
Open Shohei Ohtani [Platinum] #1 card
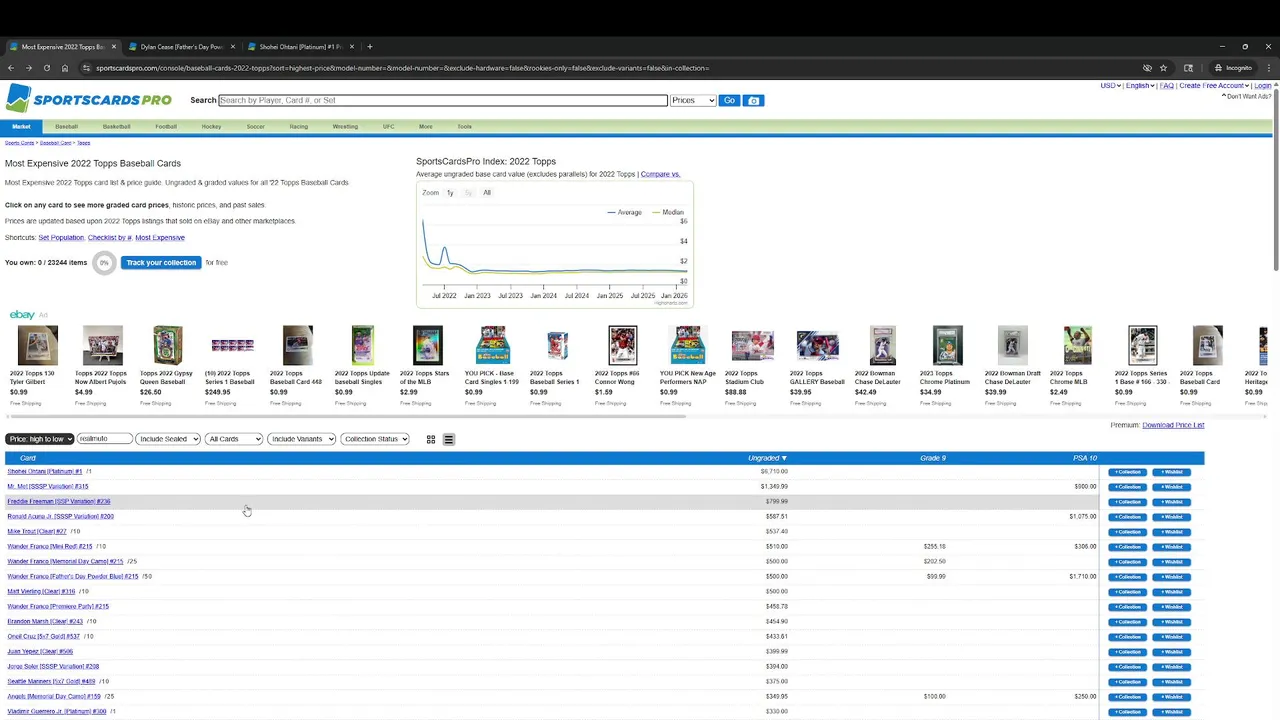(x=44, y=472)
